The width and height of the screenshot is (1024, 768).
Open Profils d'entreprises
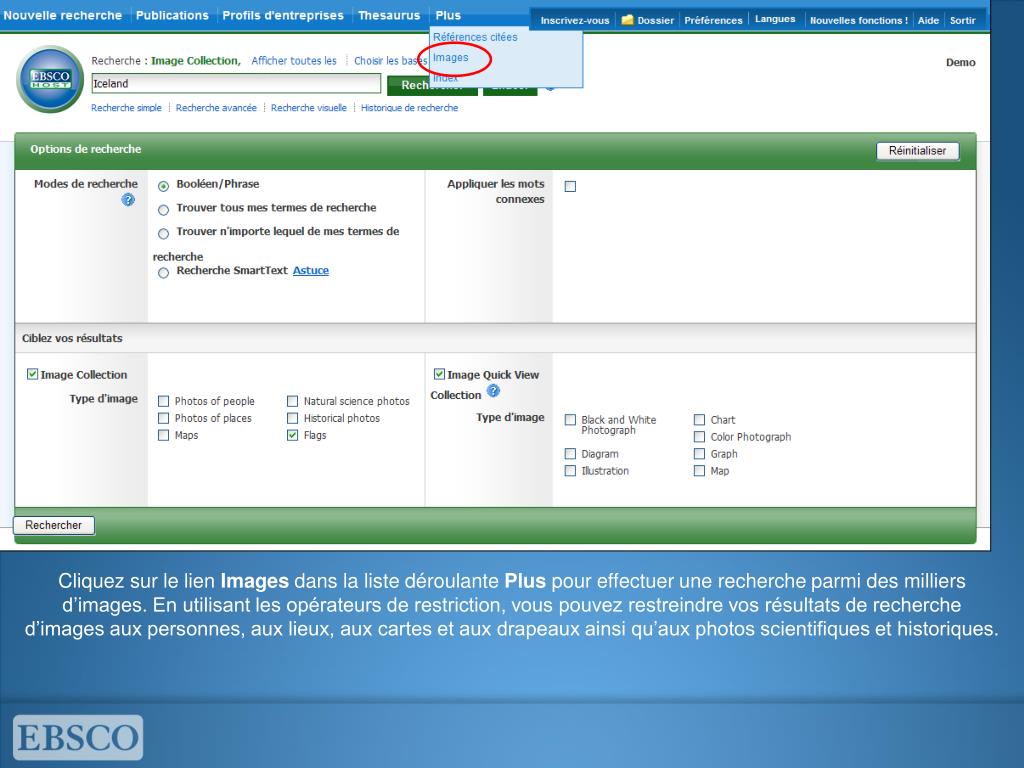[283, 15]
